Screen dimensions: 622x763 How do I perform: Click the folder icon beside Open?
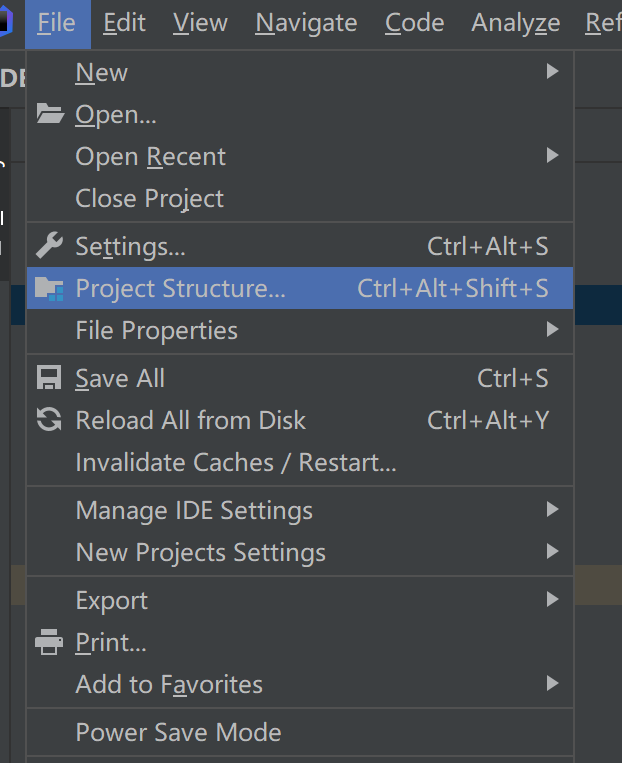coord(49,114)
